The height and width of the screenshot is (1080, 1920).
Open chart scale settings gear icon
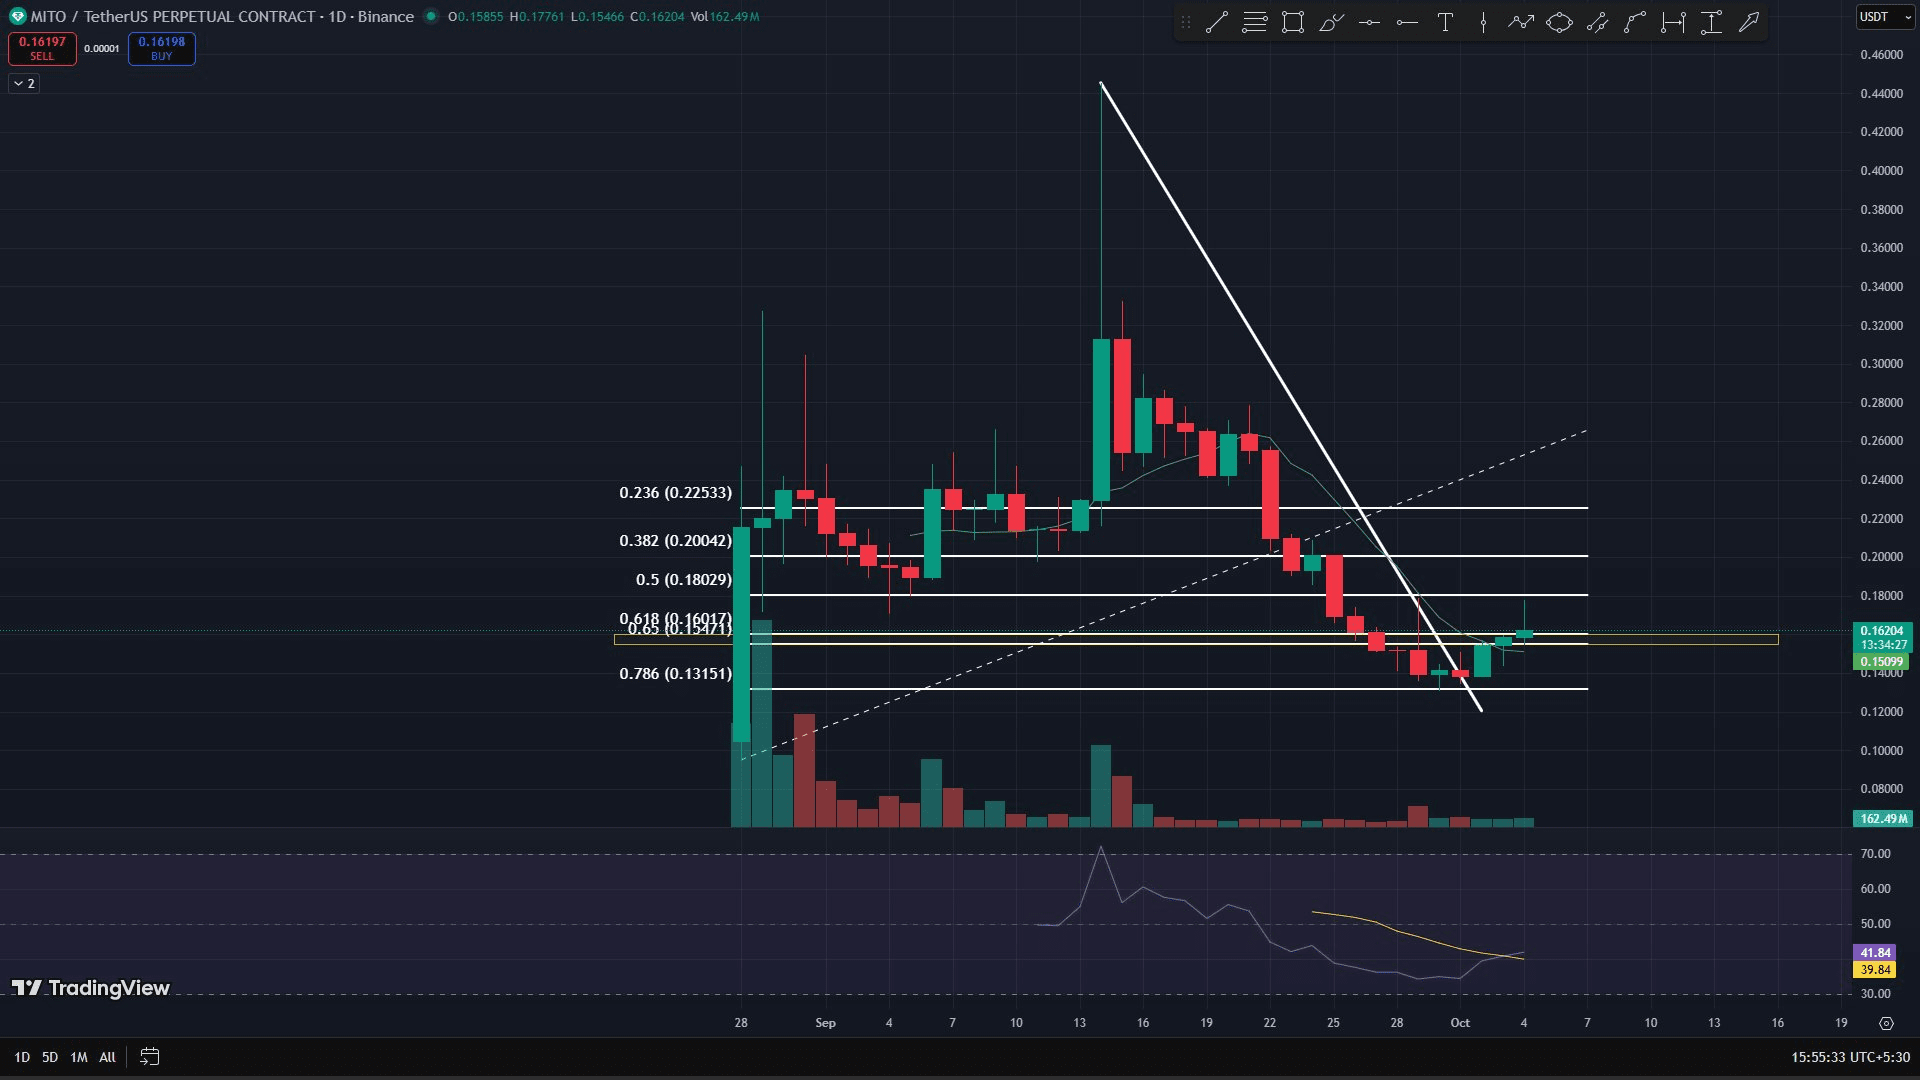click(1886, 1023)
